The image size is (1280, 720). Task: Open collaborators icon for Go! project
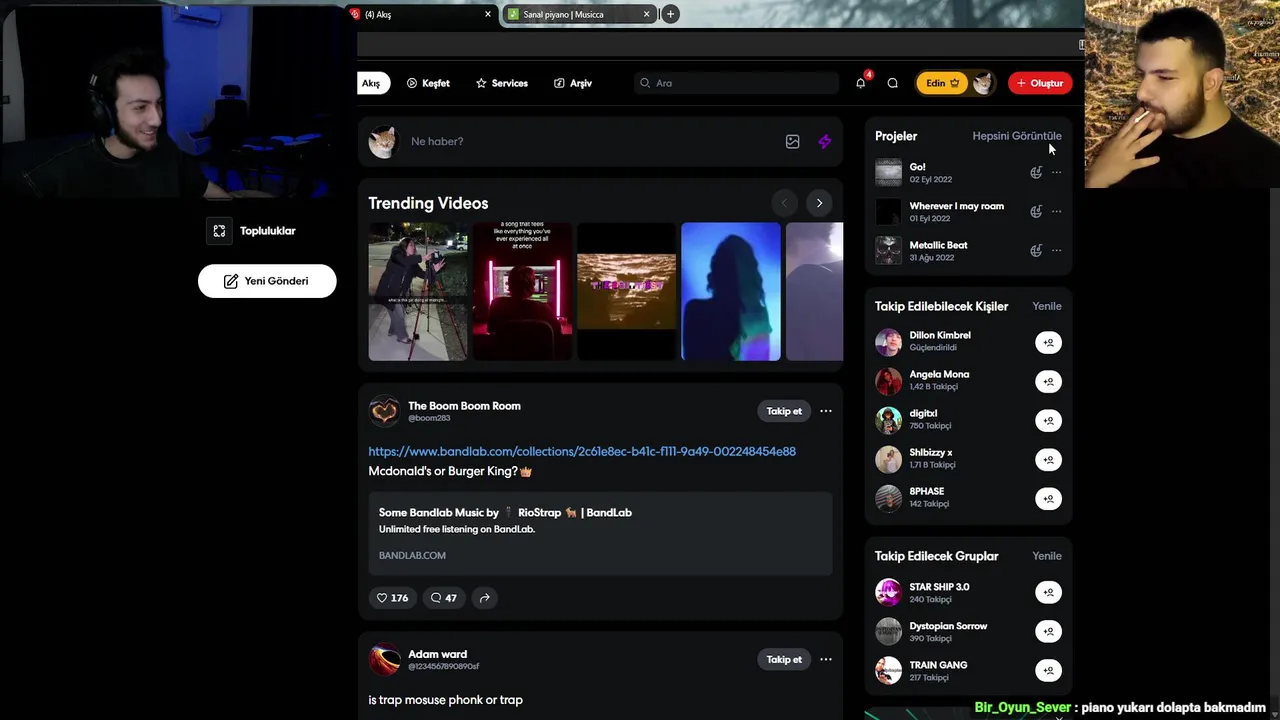(1036, 172)
